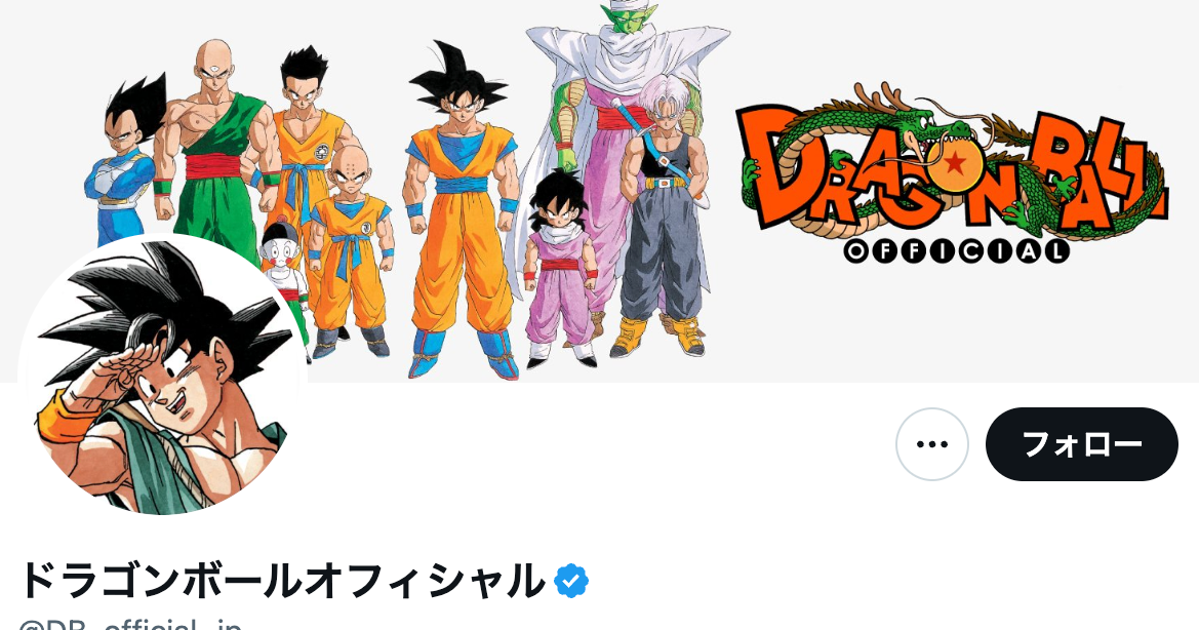This screenshot has height=630, width=1199.
Task: Click young Gohan in the purple outfit
Action: 562,268
